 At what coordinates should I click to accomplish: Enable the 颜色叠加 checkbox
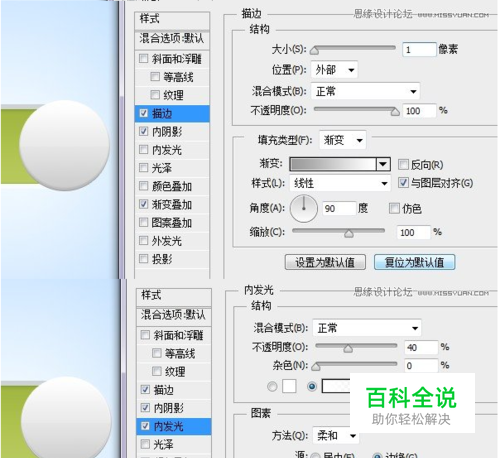point(144,186)
